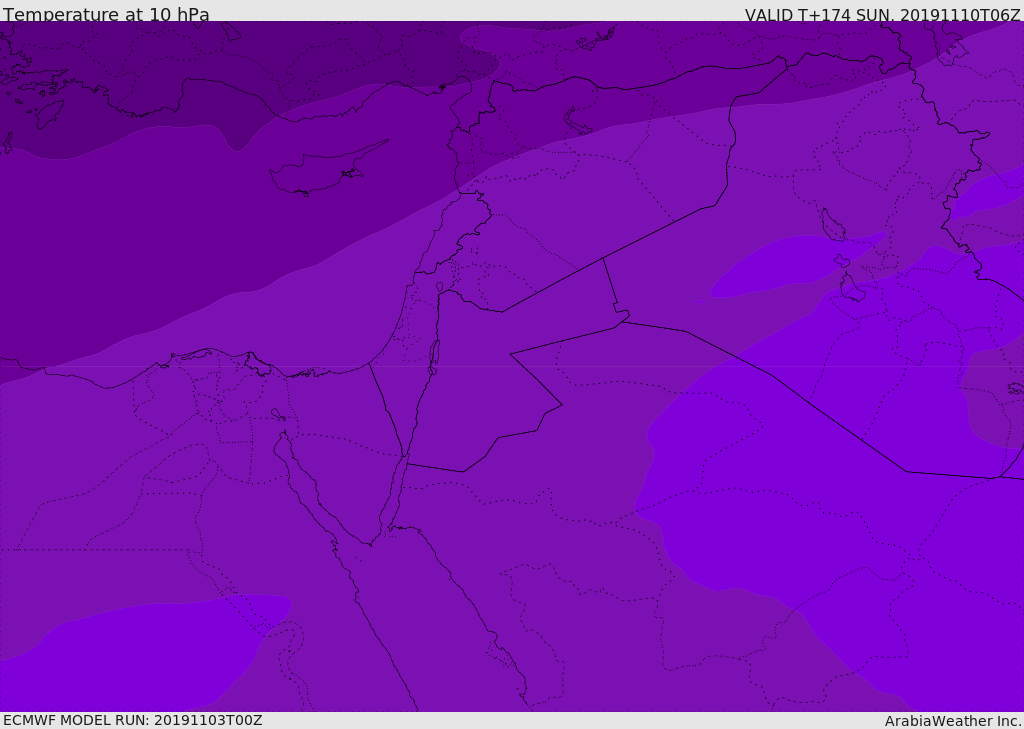1024x729 pixels.
Task: Click the 'Temperature at 10 hPa' title text
Action: point(106,14)
